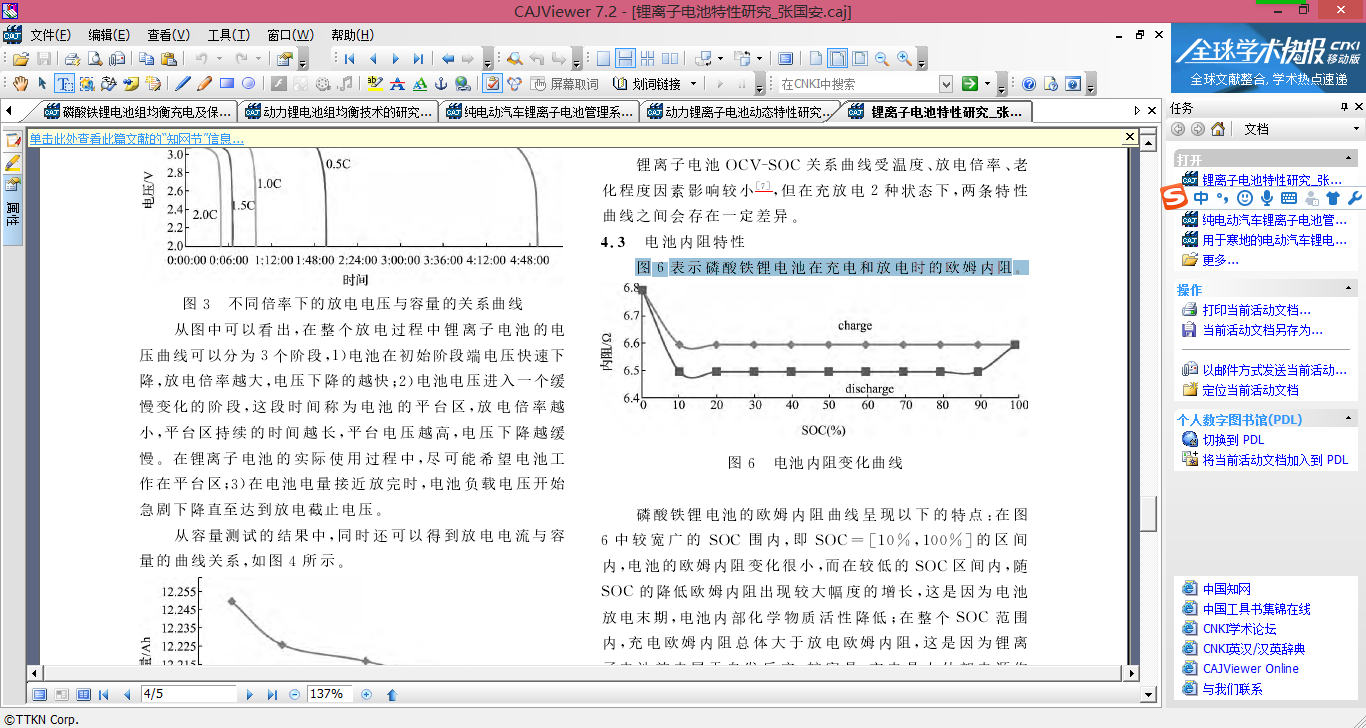
Task: Click the page number field showing 4/5
Action: [188, 694]
